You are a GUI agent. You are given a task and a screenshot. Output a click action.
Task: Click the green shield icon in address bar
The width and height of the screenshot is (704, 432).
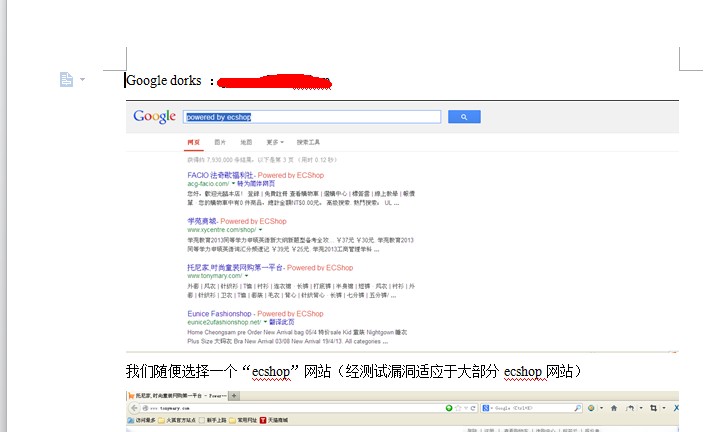(449, 408)
